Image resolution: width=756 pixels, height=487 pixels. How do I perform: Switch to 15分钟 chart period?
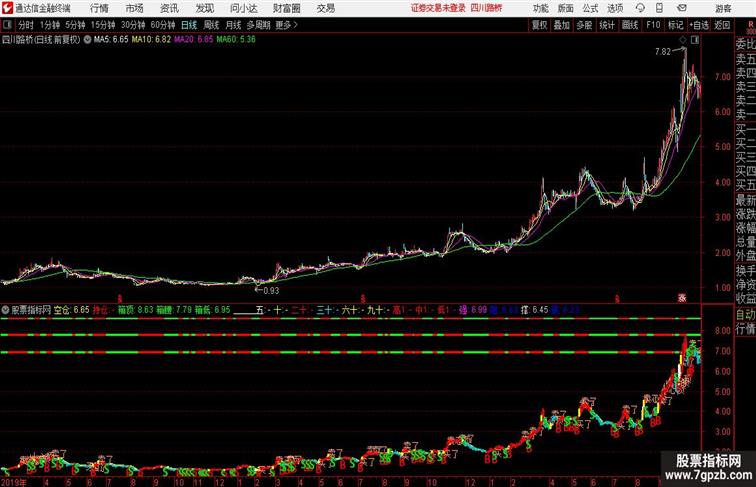103,25
